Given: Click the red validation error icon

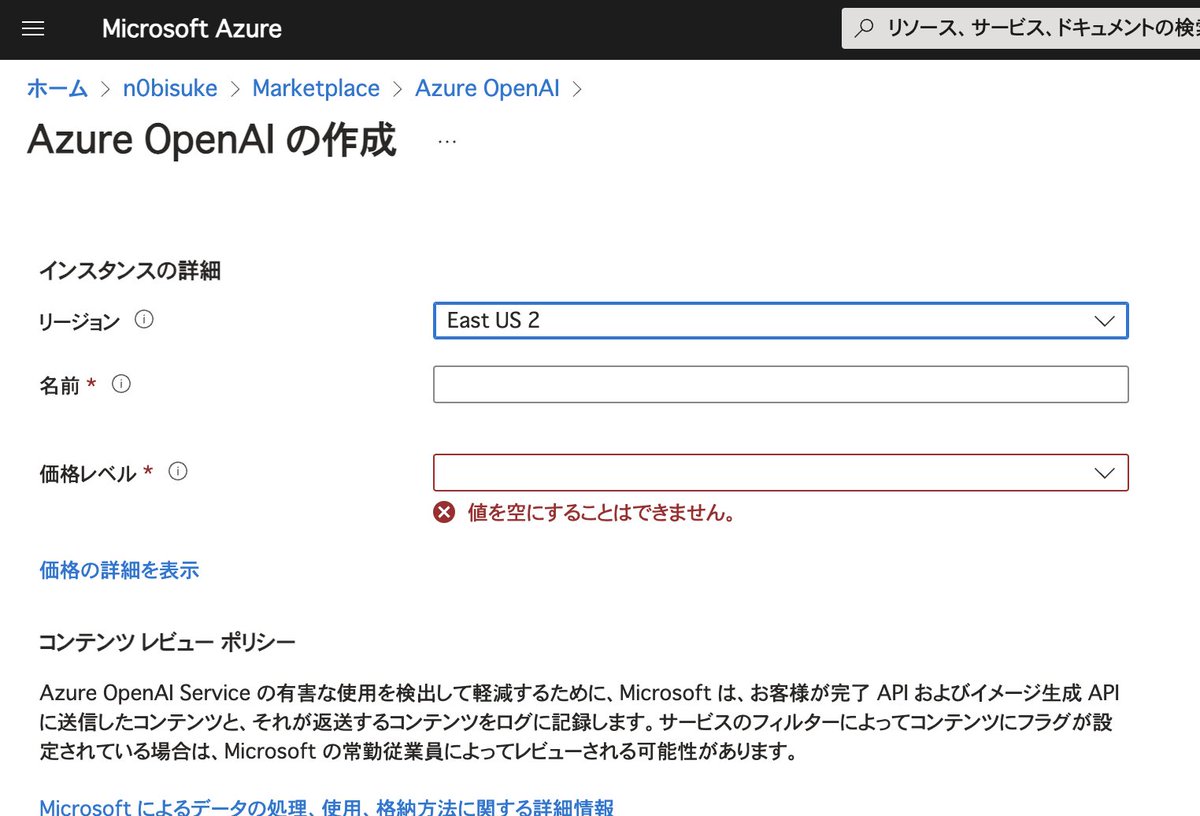Looking at the screenshot, I should pos(444,513).
